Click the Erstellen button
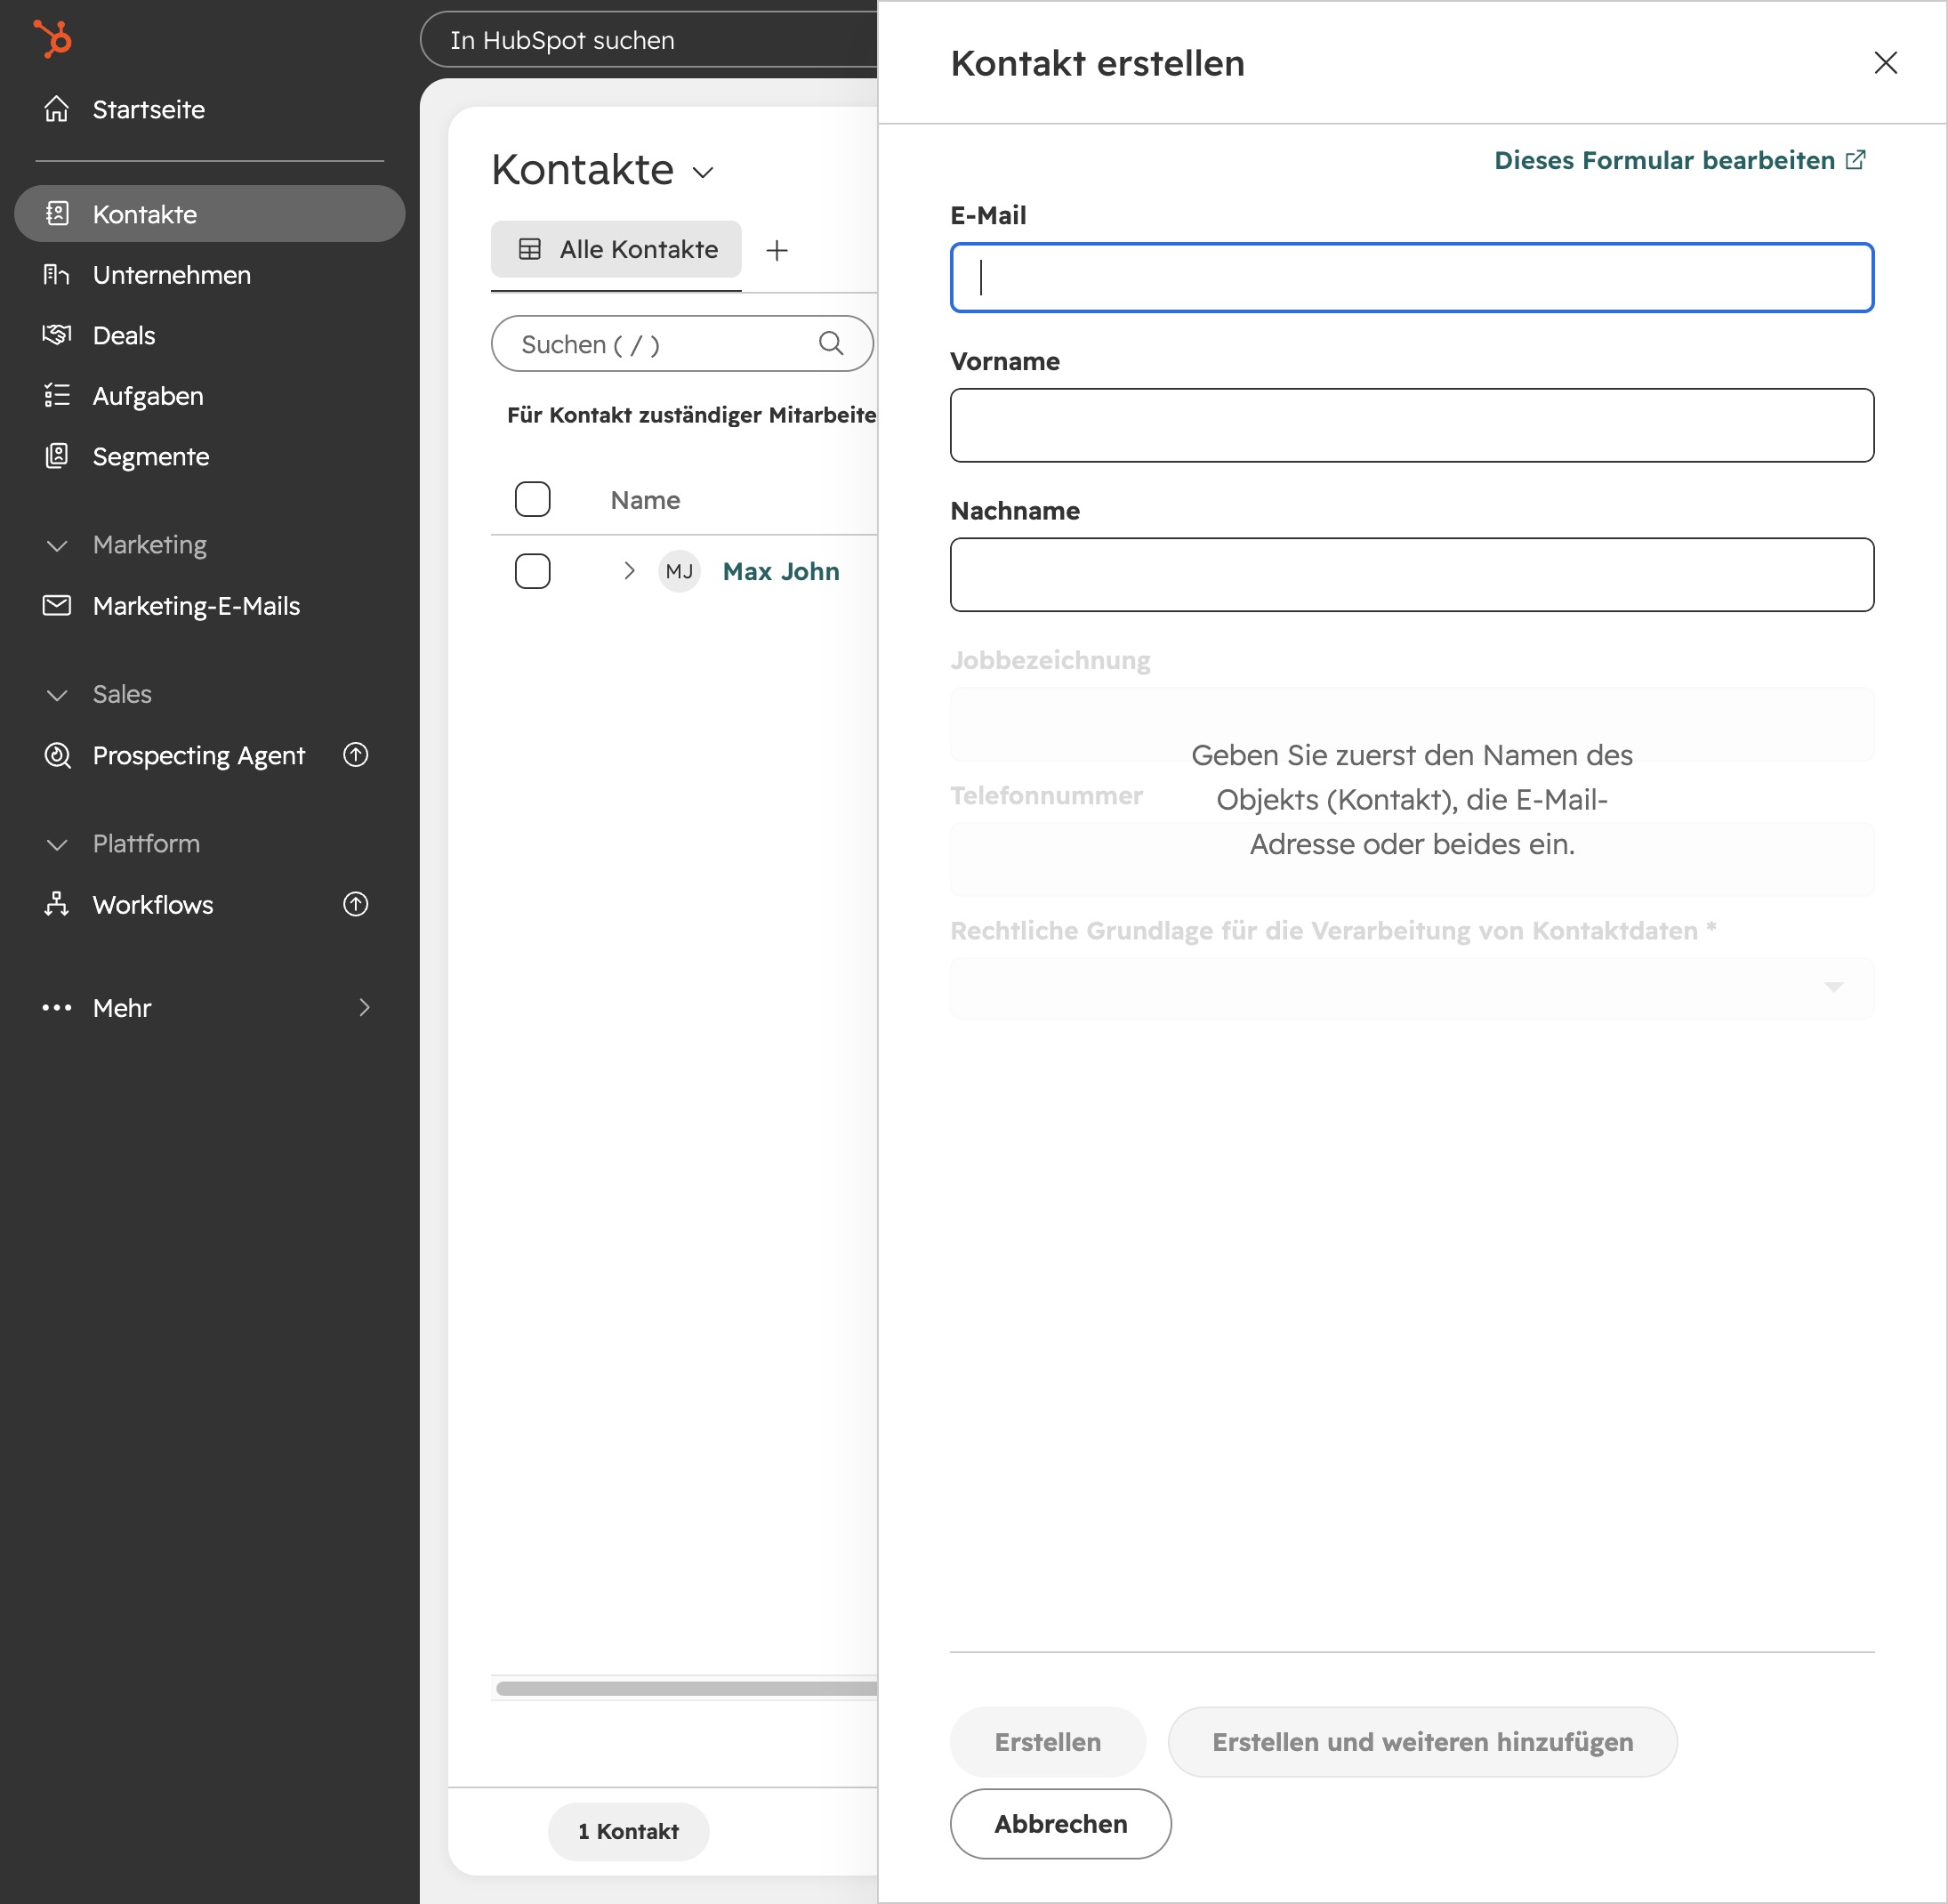This screenshot has height=1904, width=1948. [x=1047, y=1742]
